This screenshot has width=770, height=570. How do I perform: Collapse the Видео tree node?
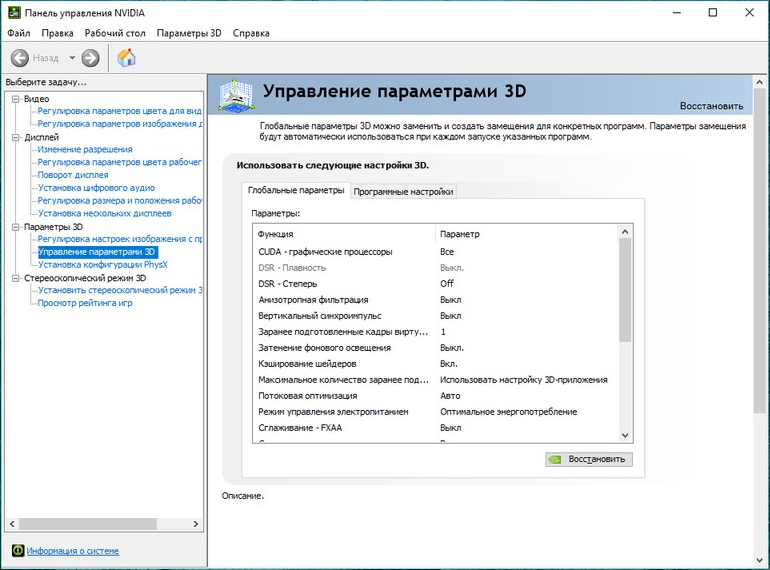(x=16, y=99)
